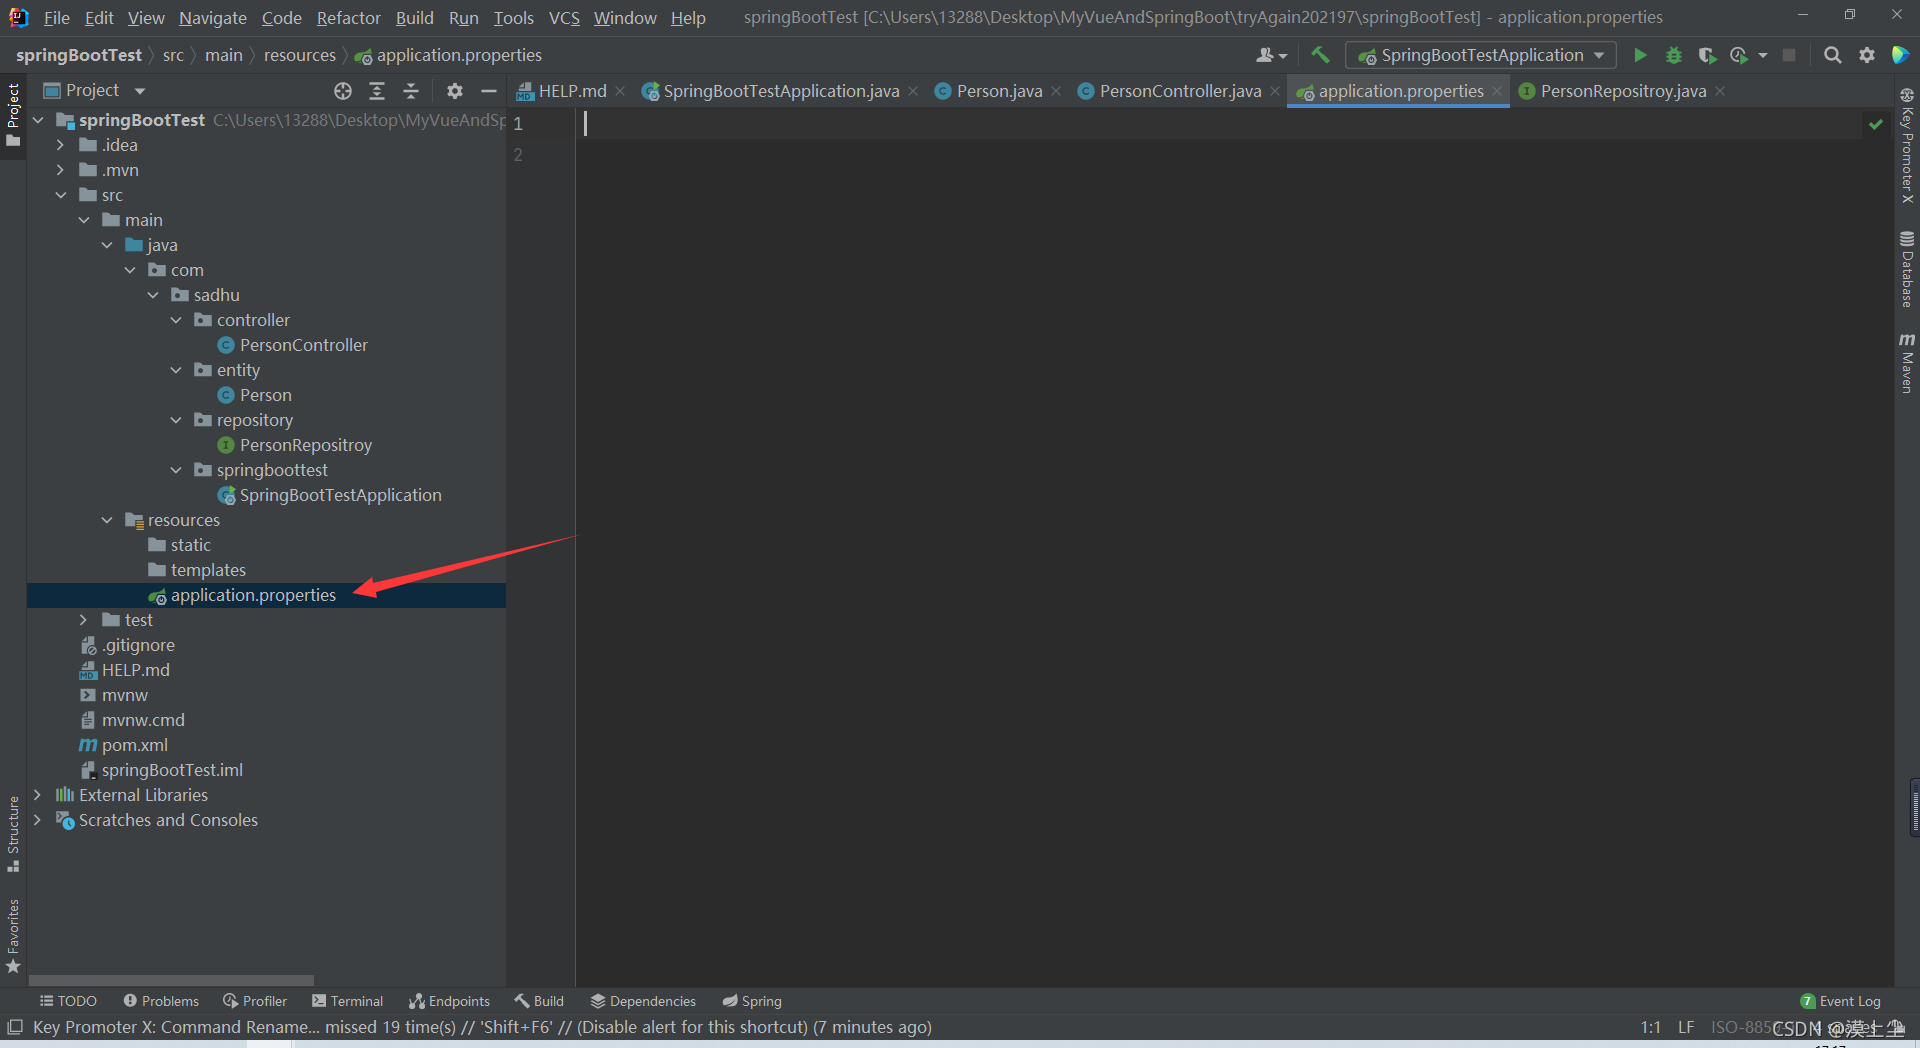Expand Scratches and Consoles node
Viewport: 1920px width, 1048px height.
click(x=37, y=820)
